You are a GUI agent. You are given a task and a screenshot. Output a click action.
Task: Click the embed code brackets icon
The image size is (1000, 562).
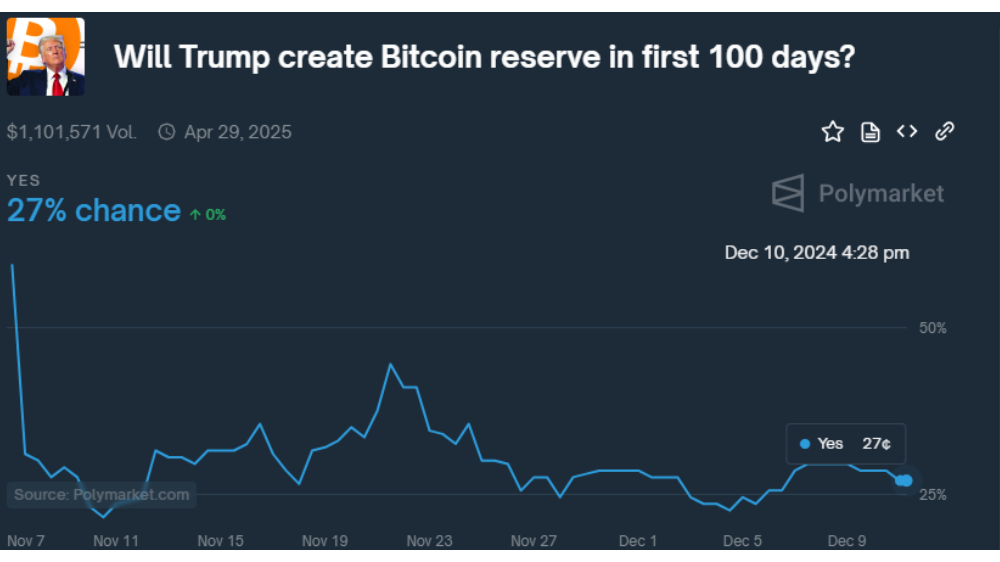click(x=907, y=131)
